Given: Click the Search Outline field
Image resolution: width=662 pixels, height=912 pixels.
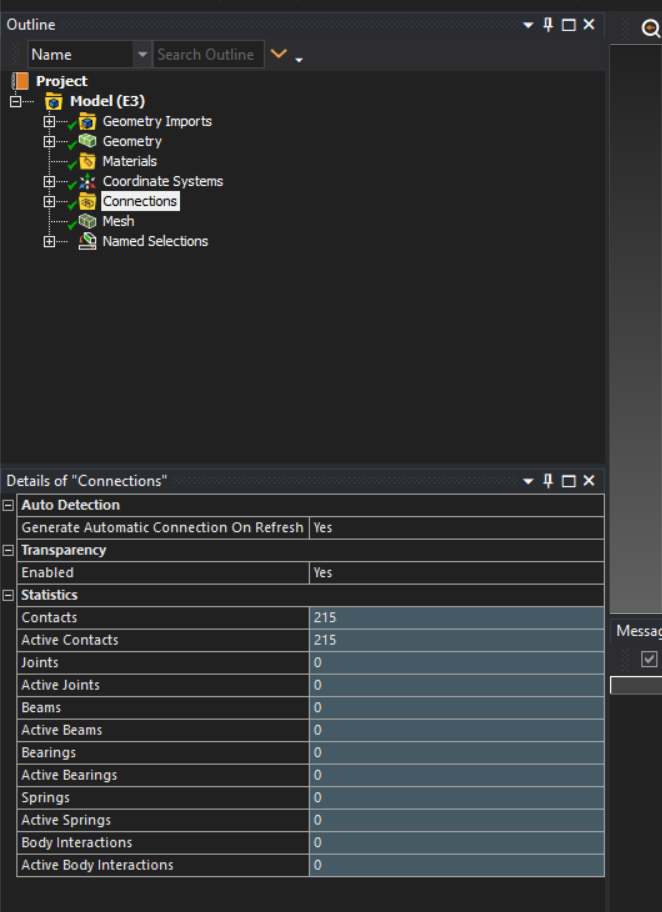Looking at the screenshot, I should pos(208,55).
